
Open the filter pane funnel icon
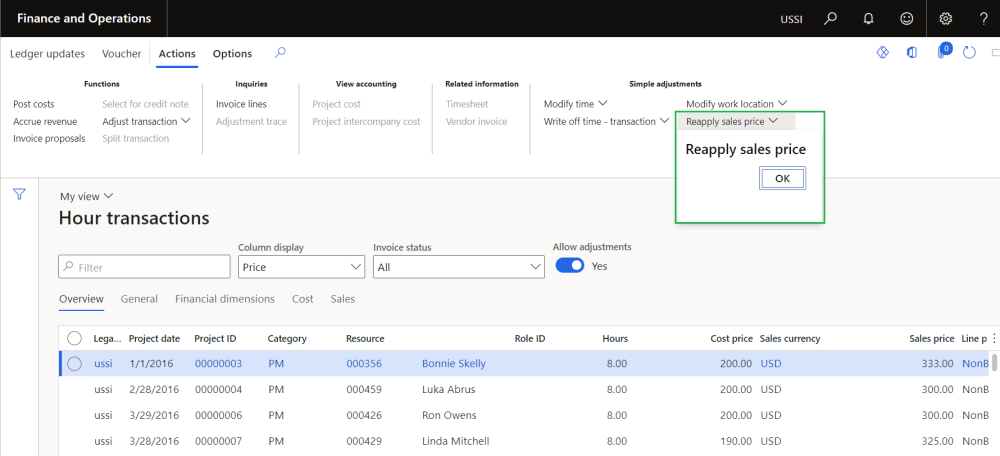[x=18, y=195]
